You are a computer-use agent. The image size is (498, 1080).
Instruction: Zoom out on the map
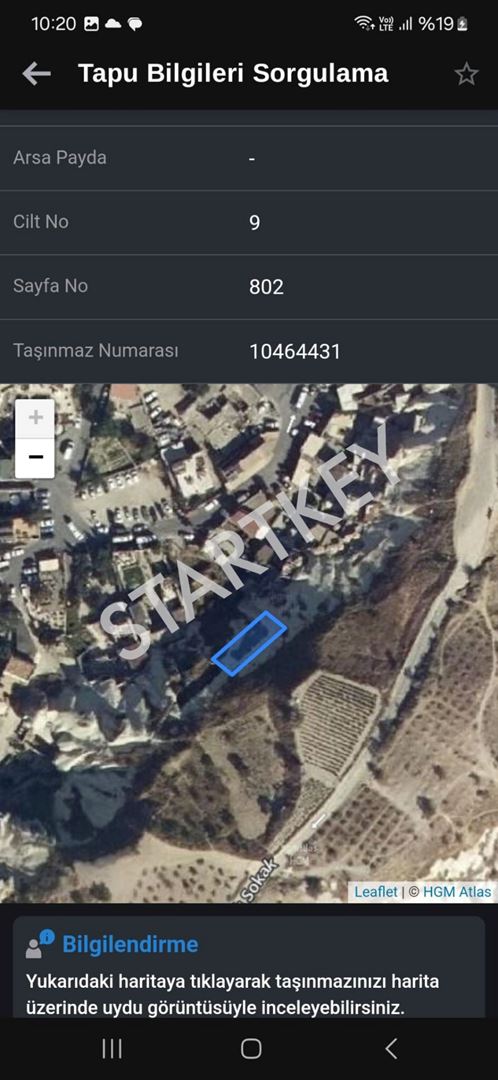point(35,457)
